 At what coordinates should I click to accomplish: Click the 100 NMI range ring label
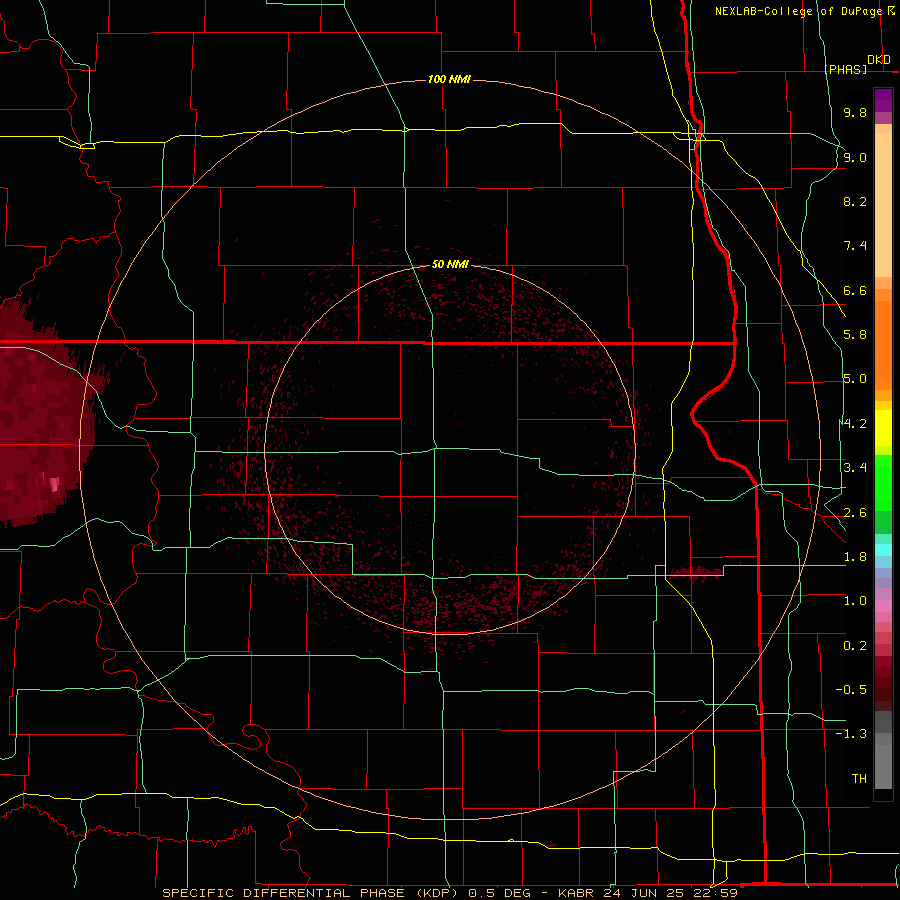point(449,79)
